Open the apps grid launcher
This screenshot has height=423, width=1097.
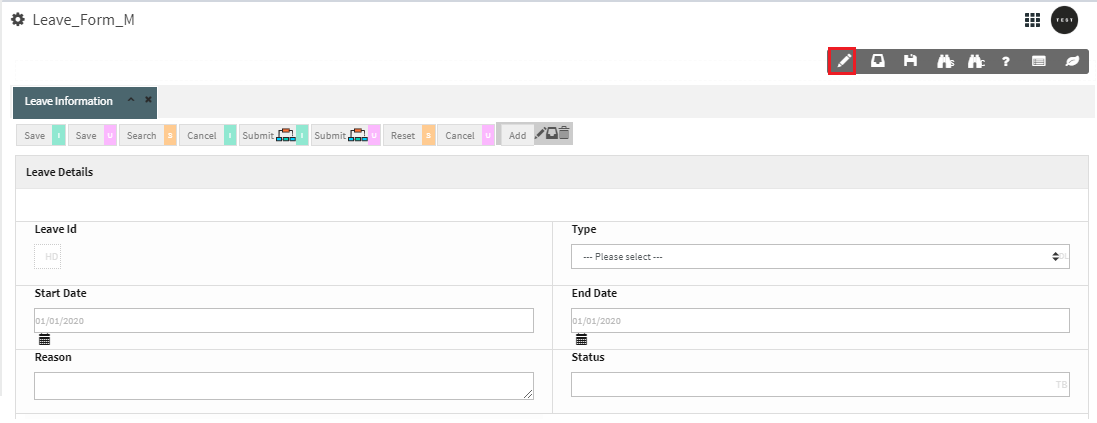pos(1032,20)
